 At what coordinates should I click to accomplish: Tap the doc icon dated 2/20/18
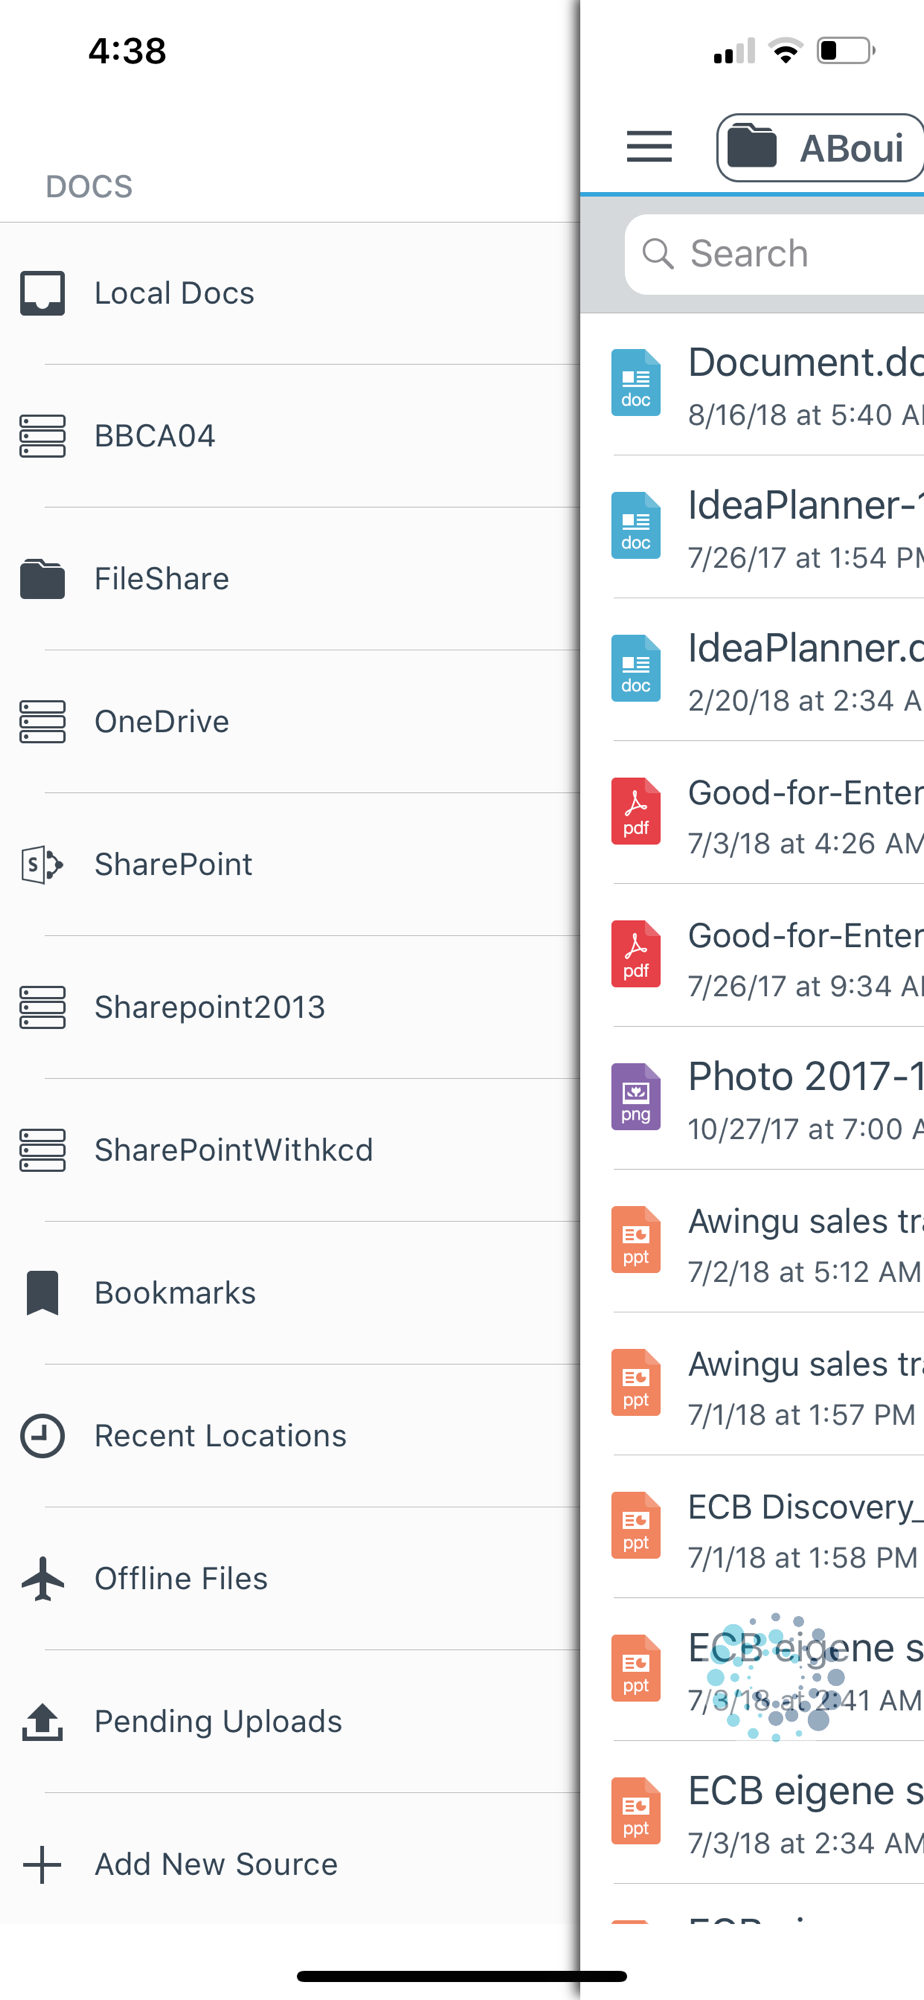point(636,669)
